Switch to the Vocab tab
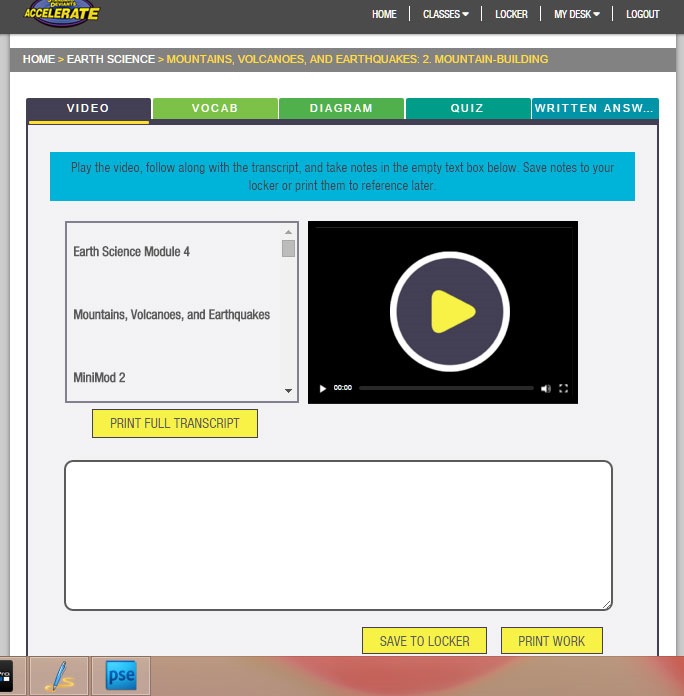Image resolution: width=684 pixels, height=696 pixels. pos(215,108)
